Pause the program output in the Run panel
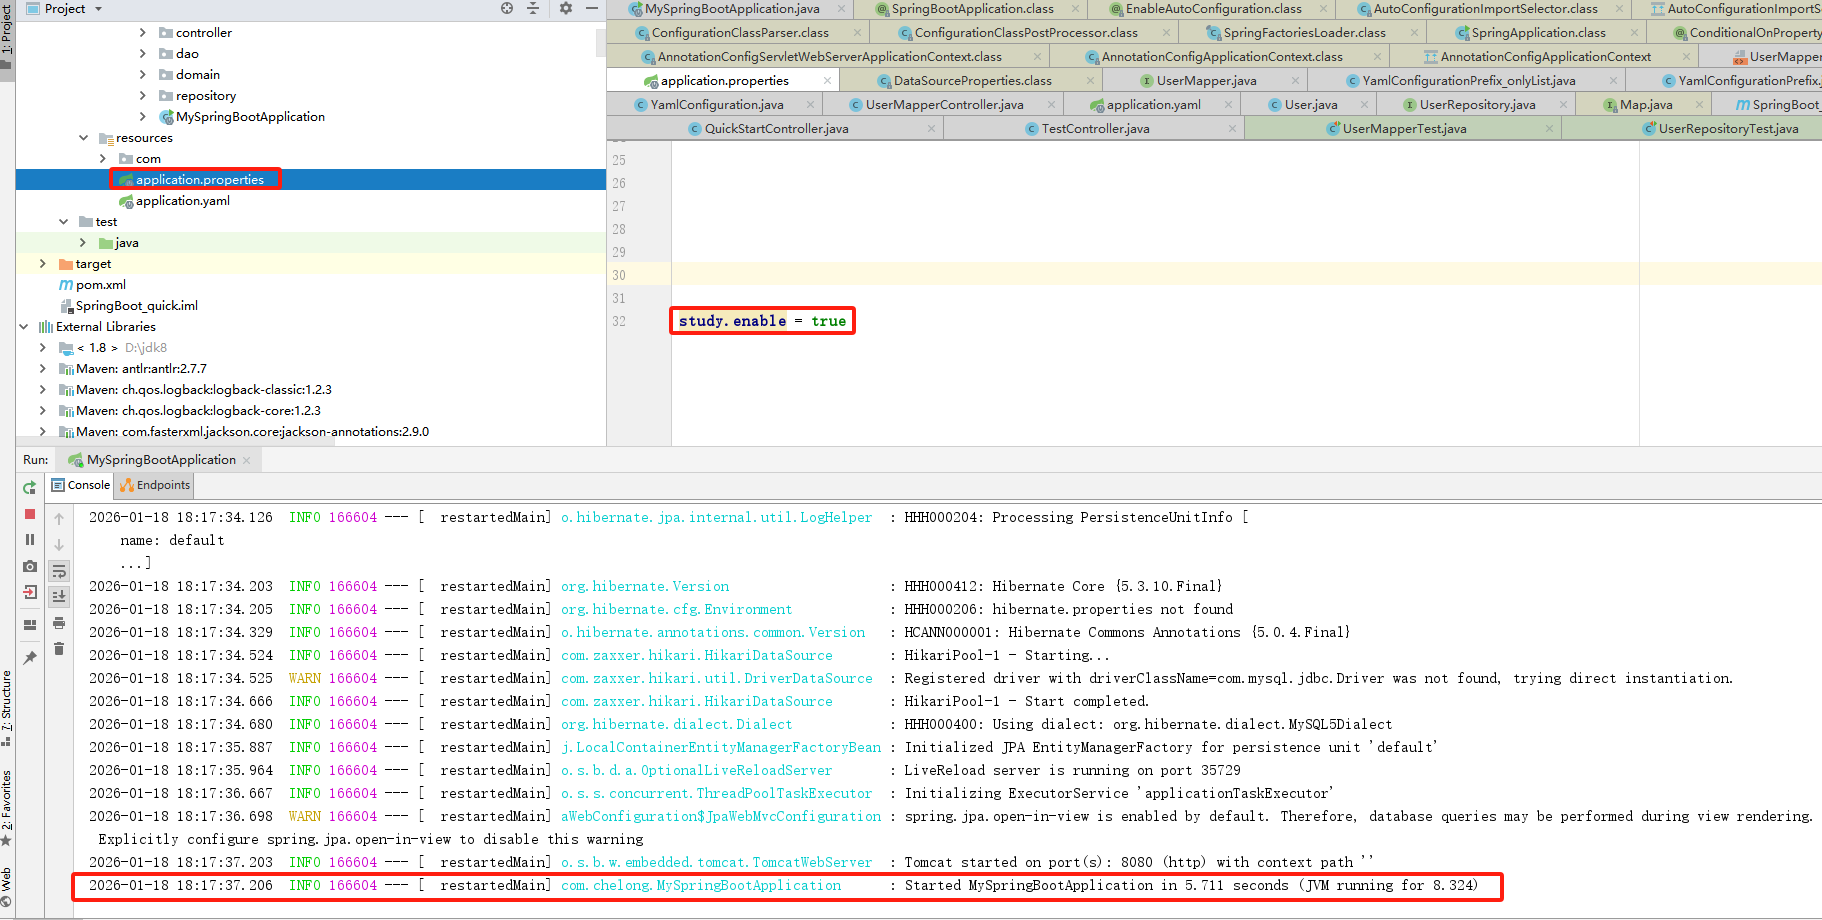Image resolution: width=1822 pixels, height=920 pixels. [30, 540]
